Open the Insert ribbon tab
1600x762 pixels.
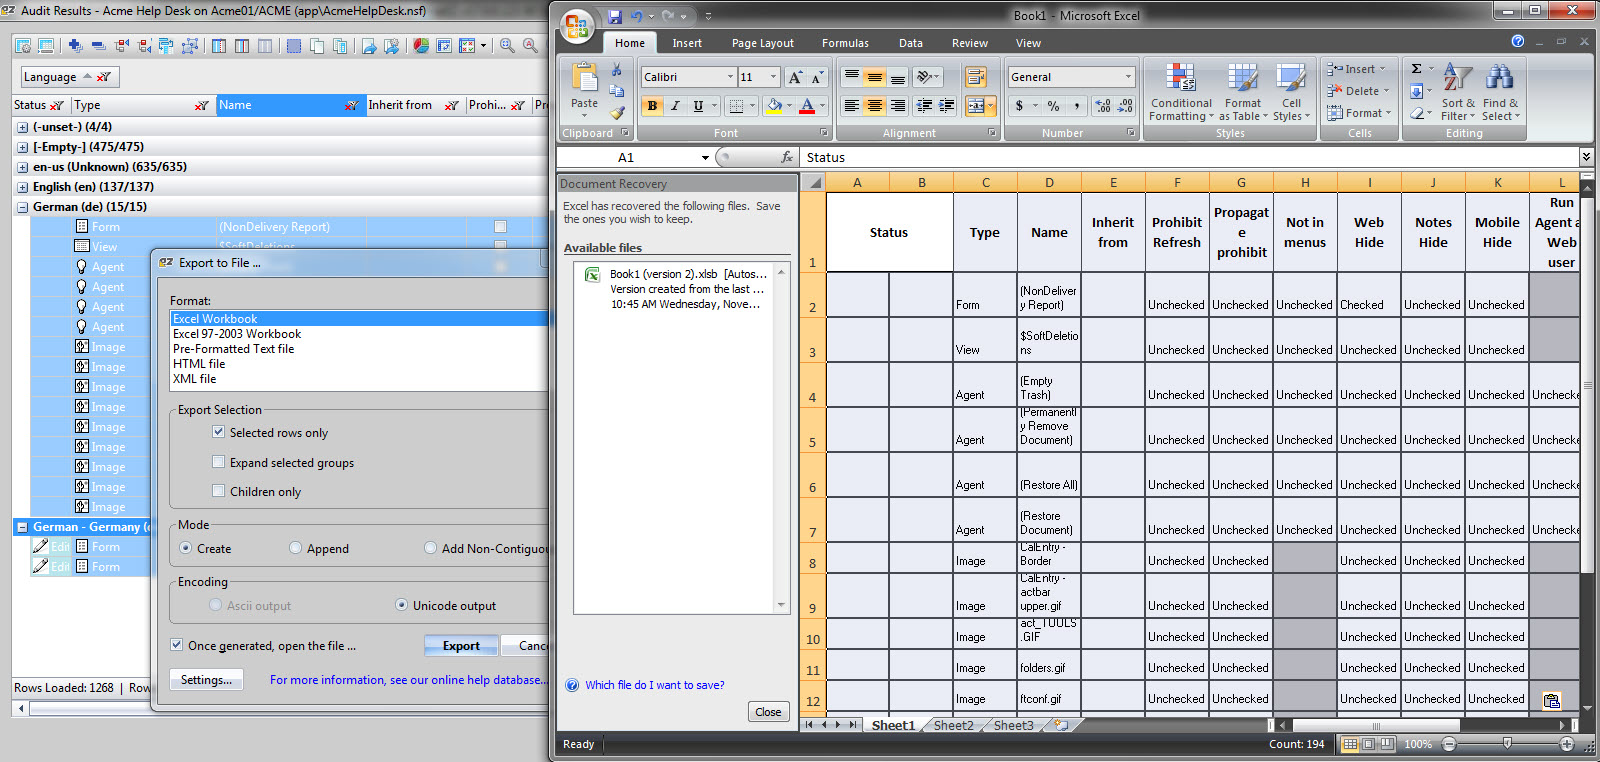pyautogui.click(x=687, y=43)
